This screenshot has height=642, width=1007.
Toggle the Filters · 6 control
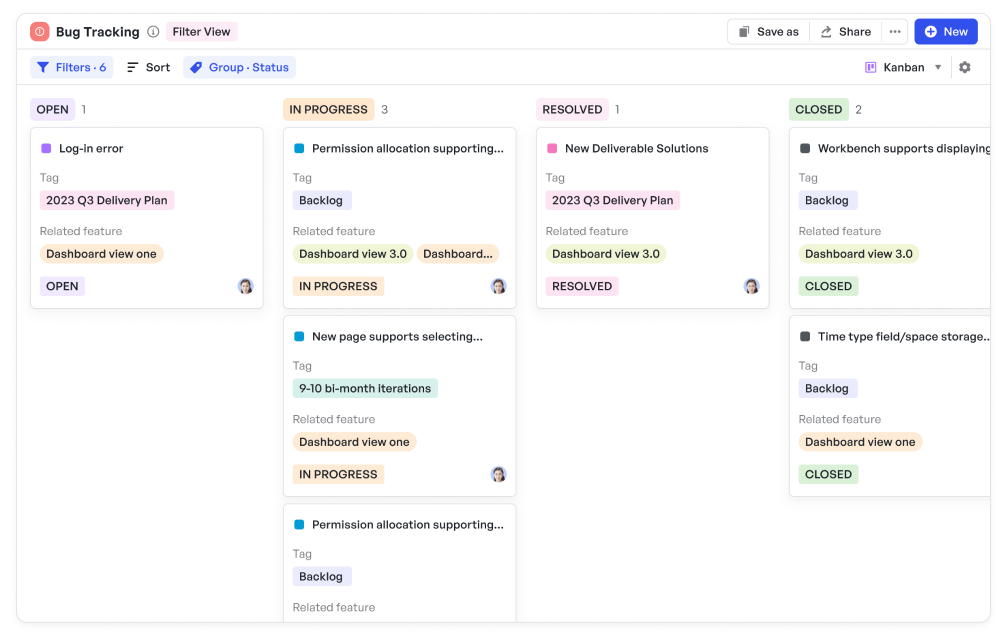point(71,68)
